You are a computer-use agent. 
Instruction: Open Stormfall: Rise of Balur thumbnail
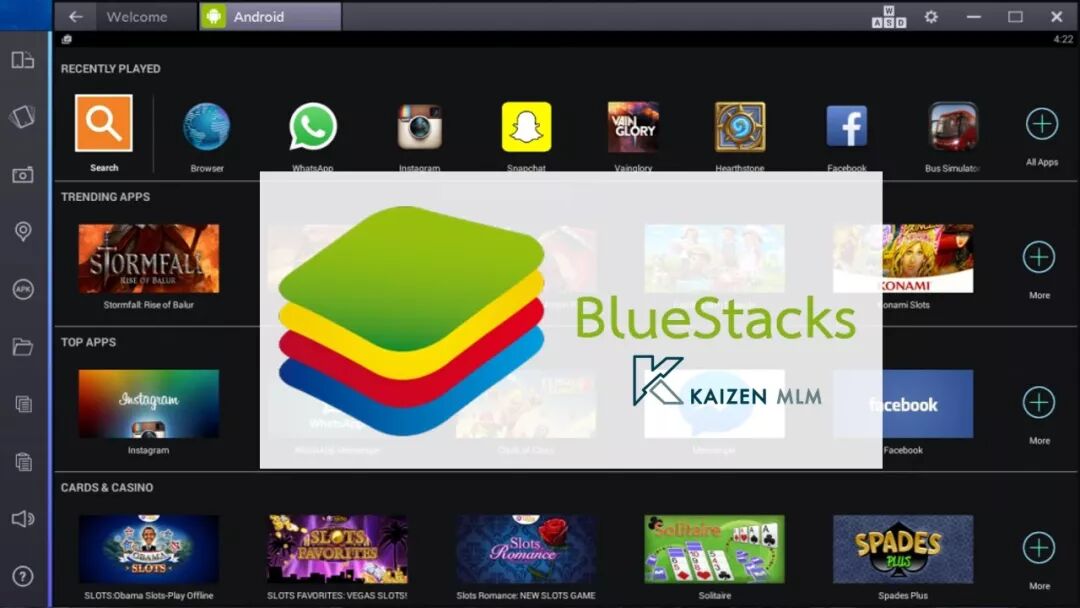149,258
